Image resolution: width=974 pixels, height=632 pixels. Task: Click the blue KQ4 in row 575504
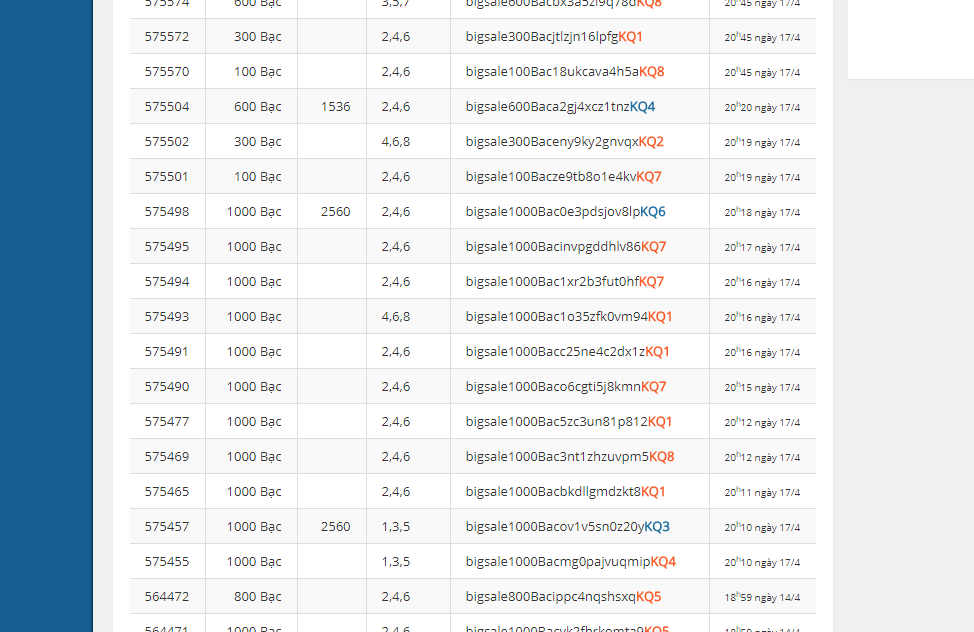point(642,107)
